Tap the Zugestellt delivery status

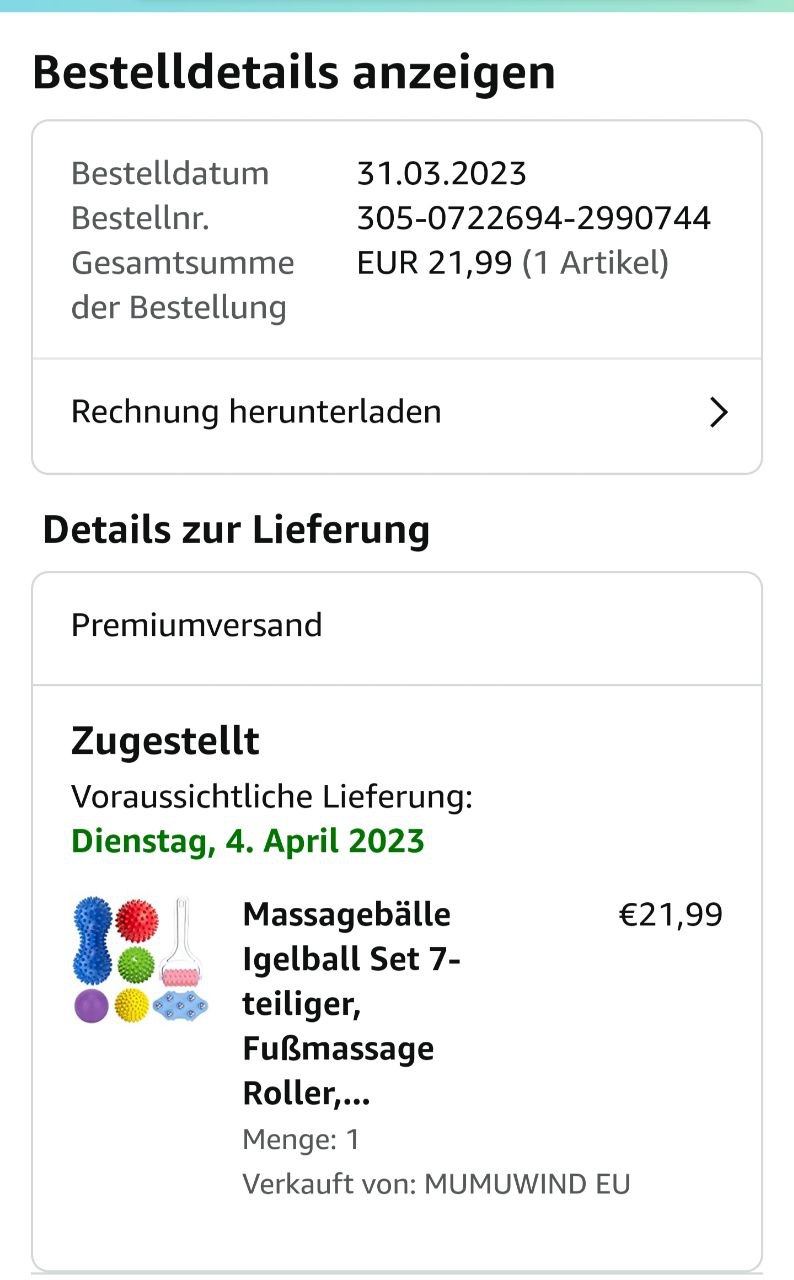tap(165, 741)
